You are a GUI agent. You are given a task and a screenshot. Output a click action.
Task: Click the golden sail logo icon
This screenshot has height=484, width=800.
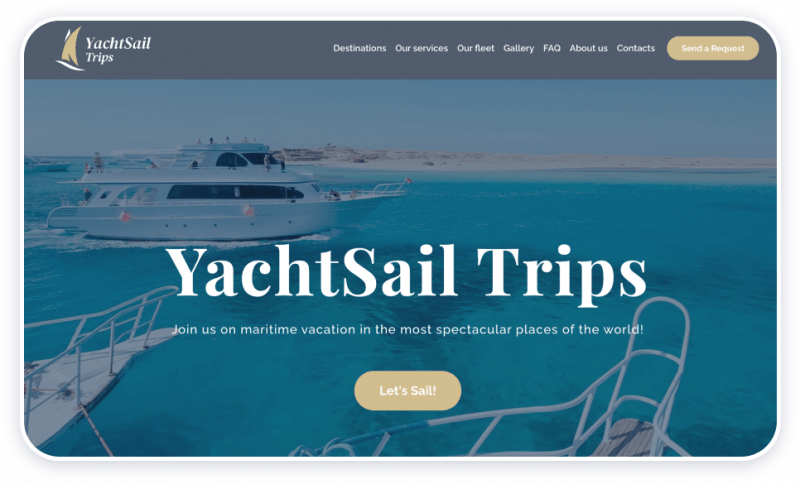pyautogui.click(x=70, y=49)
